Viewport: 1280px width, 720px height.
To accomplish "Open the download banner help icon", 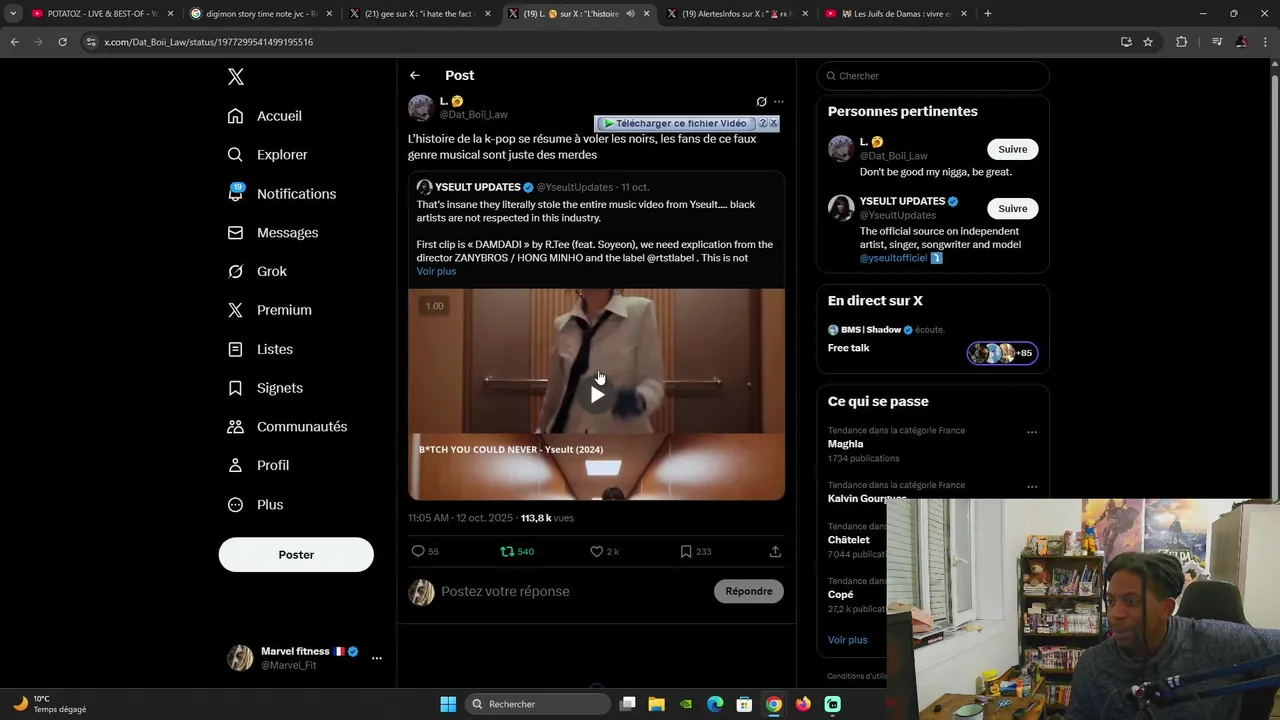I will pos(763,123).
